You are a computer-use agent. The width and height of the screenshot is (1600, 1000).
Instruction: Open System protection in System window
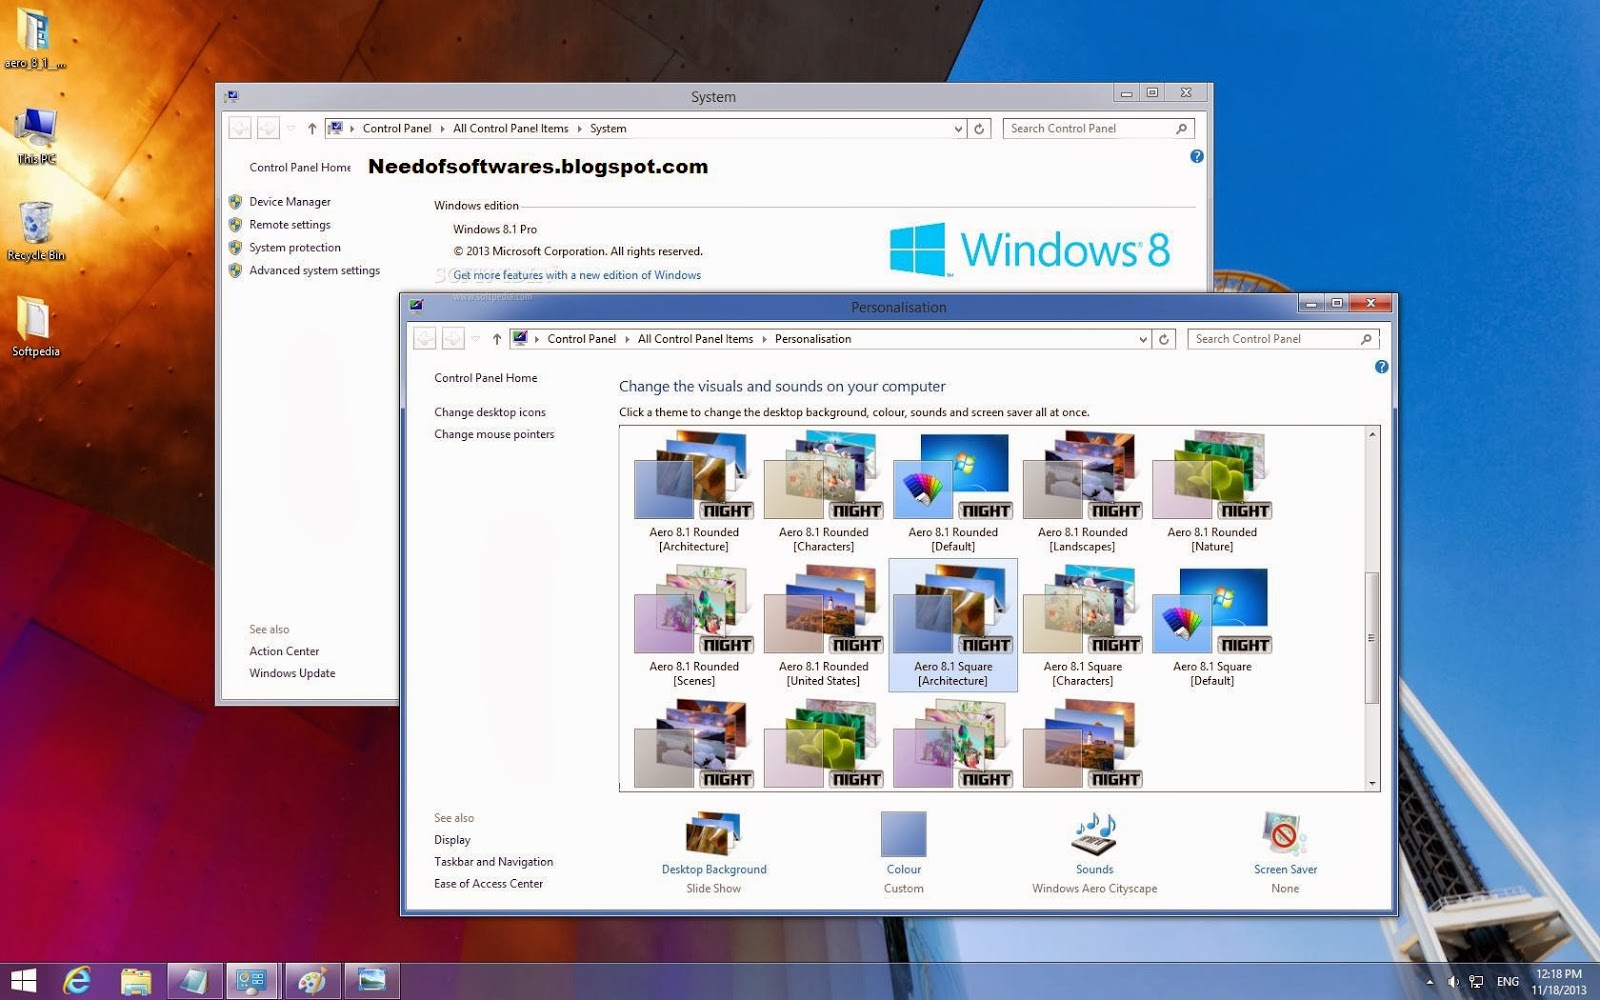pos(295,248)
